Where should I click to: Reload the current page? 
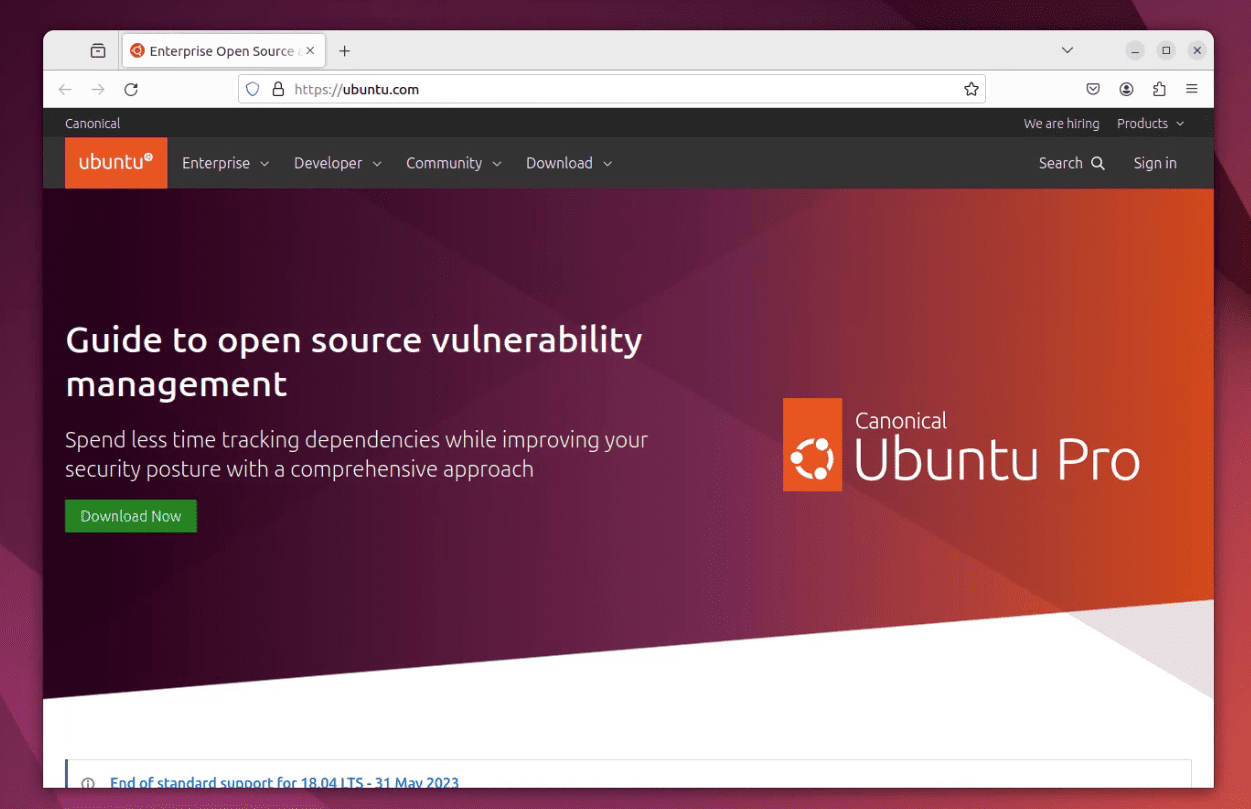pos(131,89)
